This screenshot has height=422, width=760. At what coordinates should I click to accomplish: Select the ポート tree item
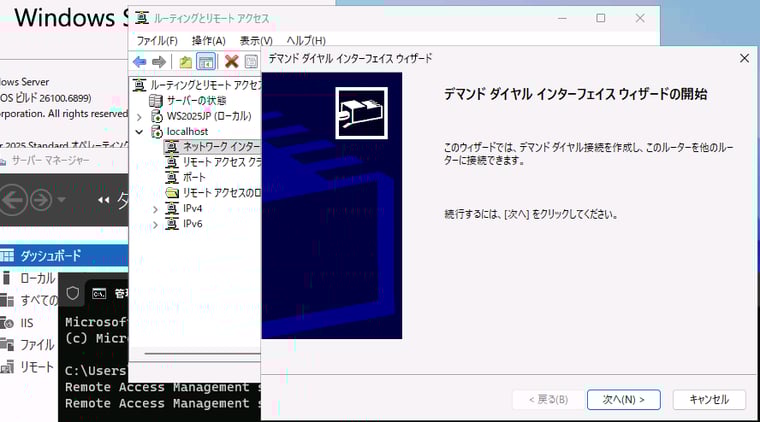point(186,177)
